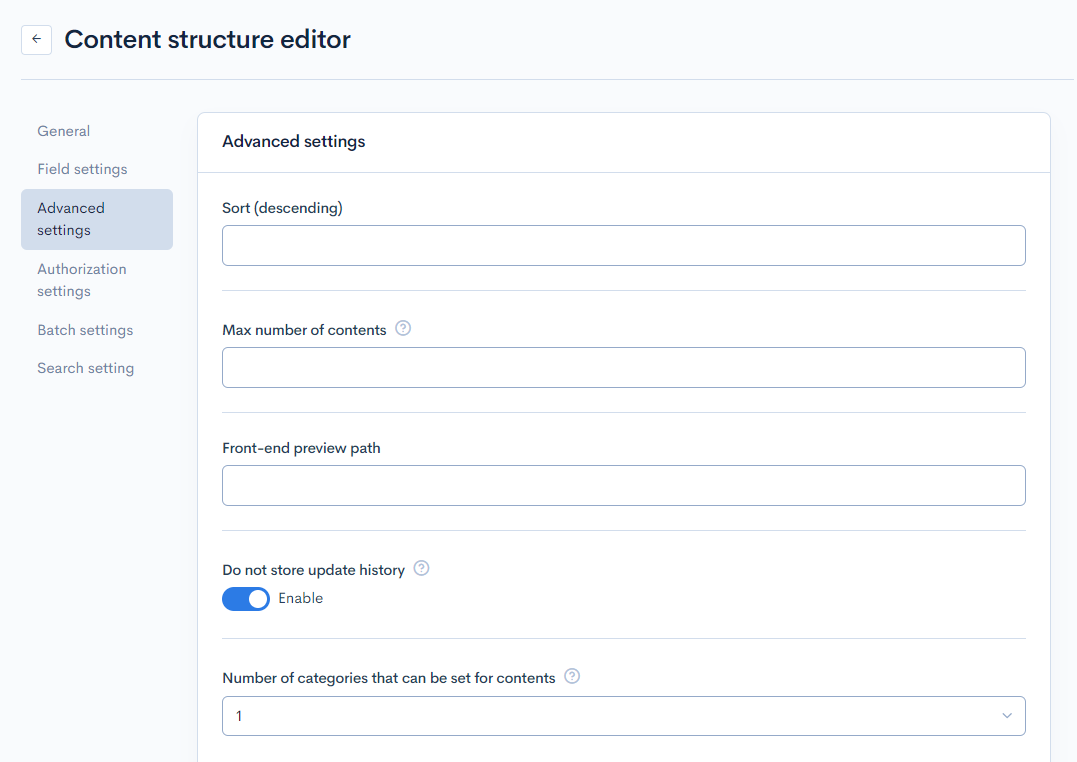Image resolution: width=1077 pixels, height=762 pixels.
Task: Click the help icon next to Number of categories
Action: [x=571, y=676]
